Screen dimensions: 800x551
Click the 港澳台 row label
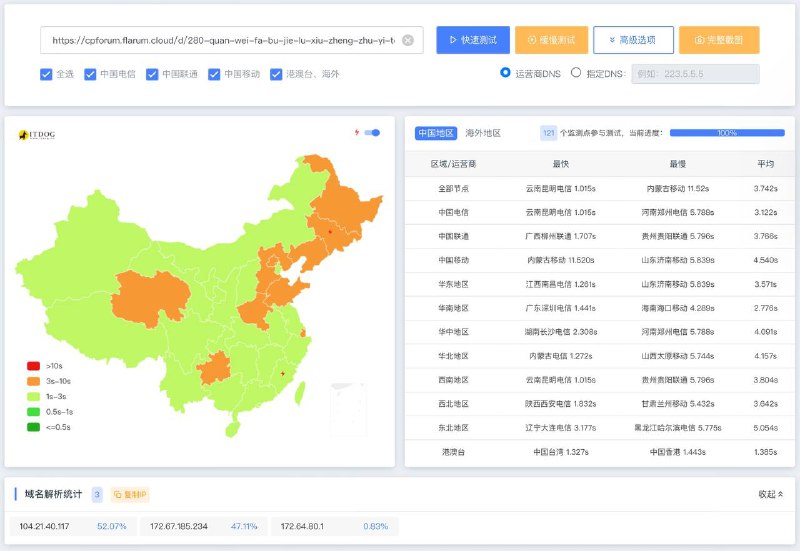[x=453, y=452]
